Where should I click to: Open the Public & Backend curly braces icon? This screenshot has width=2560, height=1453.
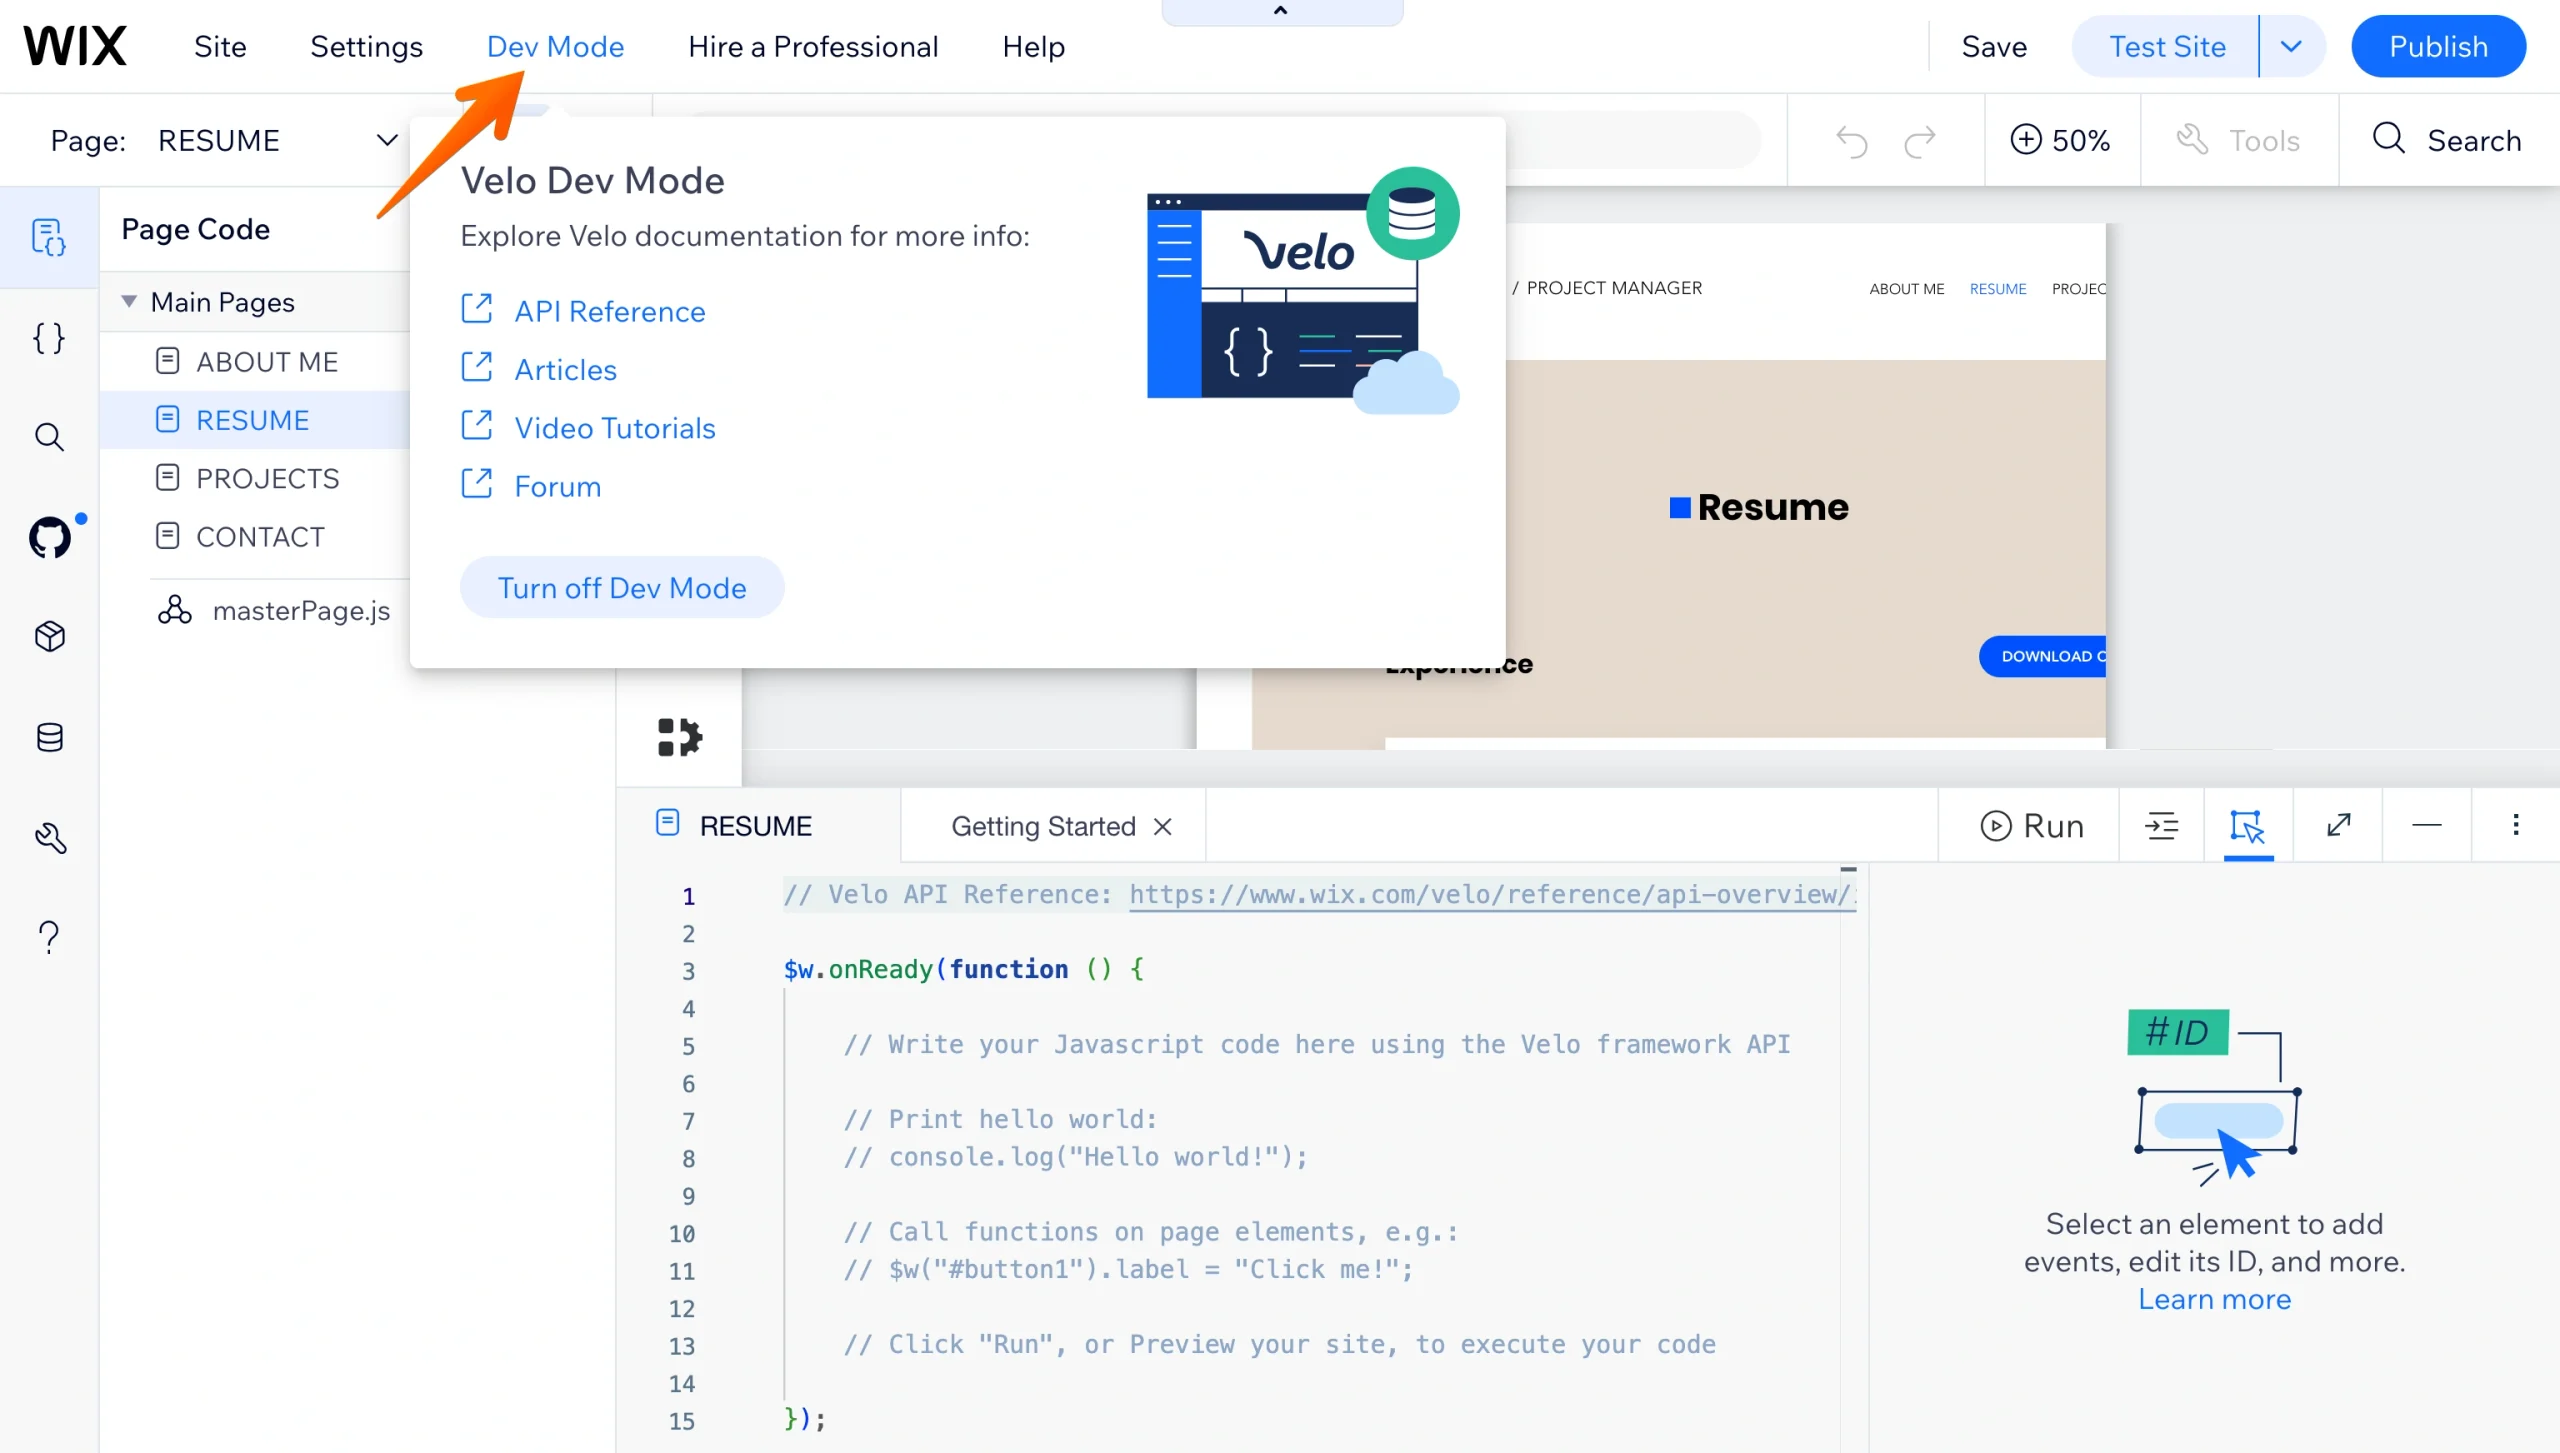click(49, 338)
